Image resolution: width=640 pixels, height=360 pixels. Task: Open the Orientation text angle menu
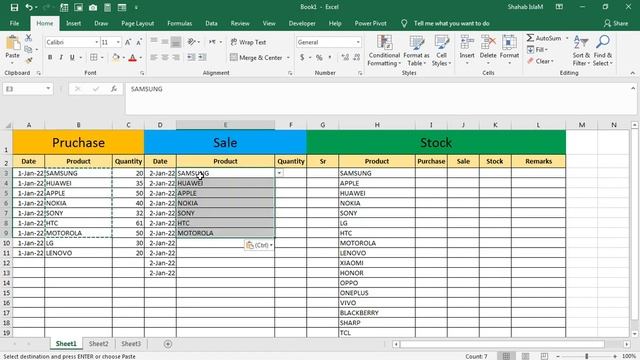(193, 42)
